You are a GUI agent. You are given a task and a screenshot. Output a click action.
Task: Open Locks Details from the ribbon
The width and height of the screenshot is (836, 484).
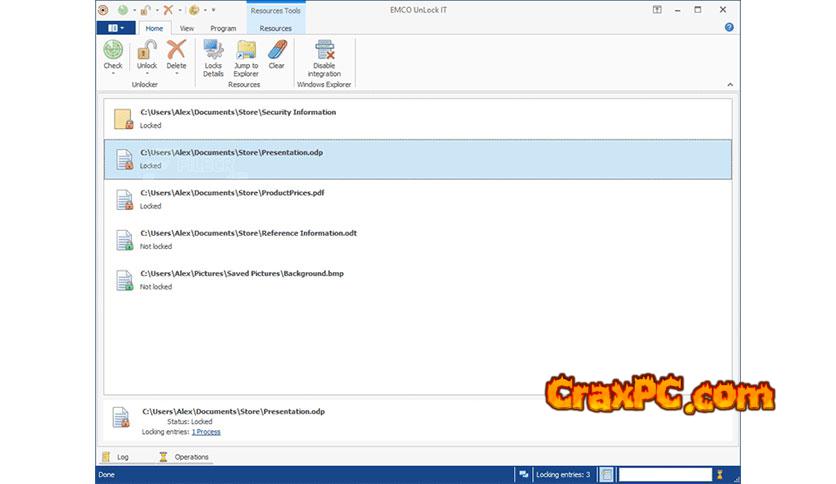(213, 50)
